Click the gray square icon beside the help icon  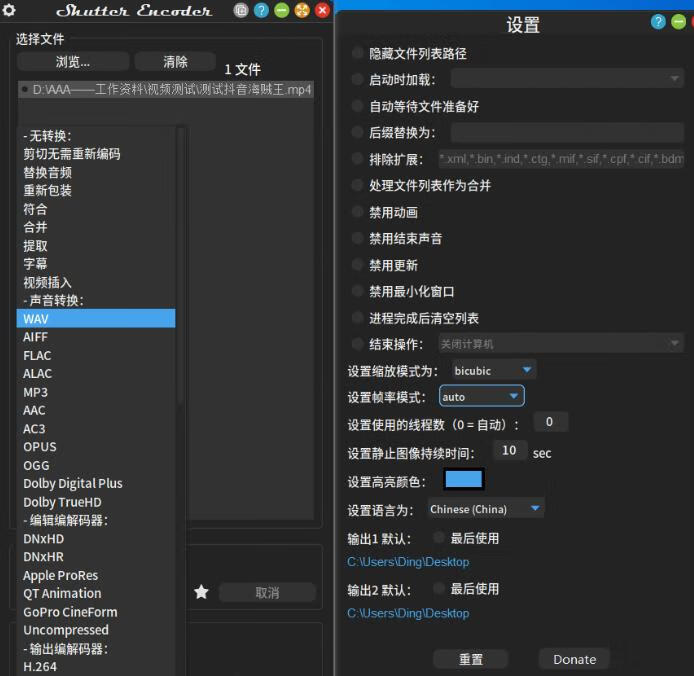pos(241,10)
